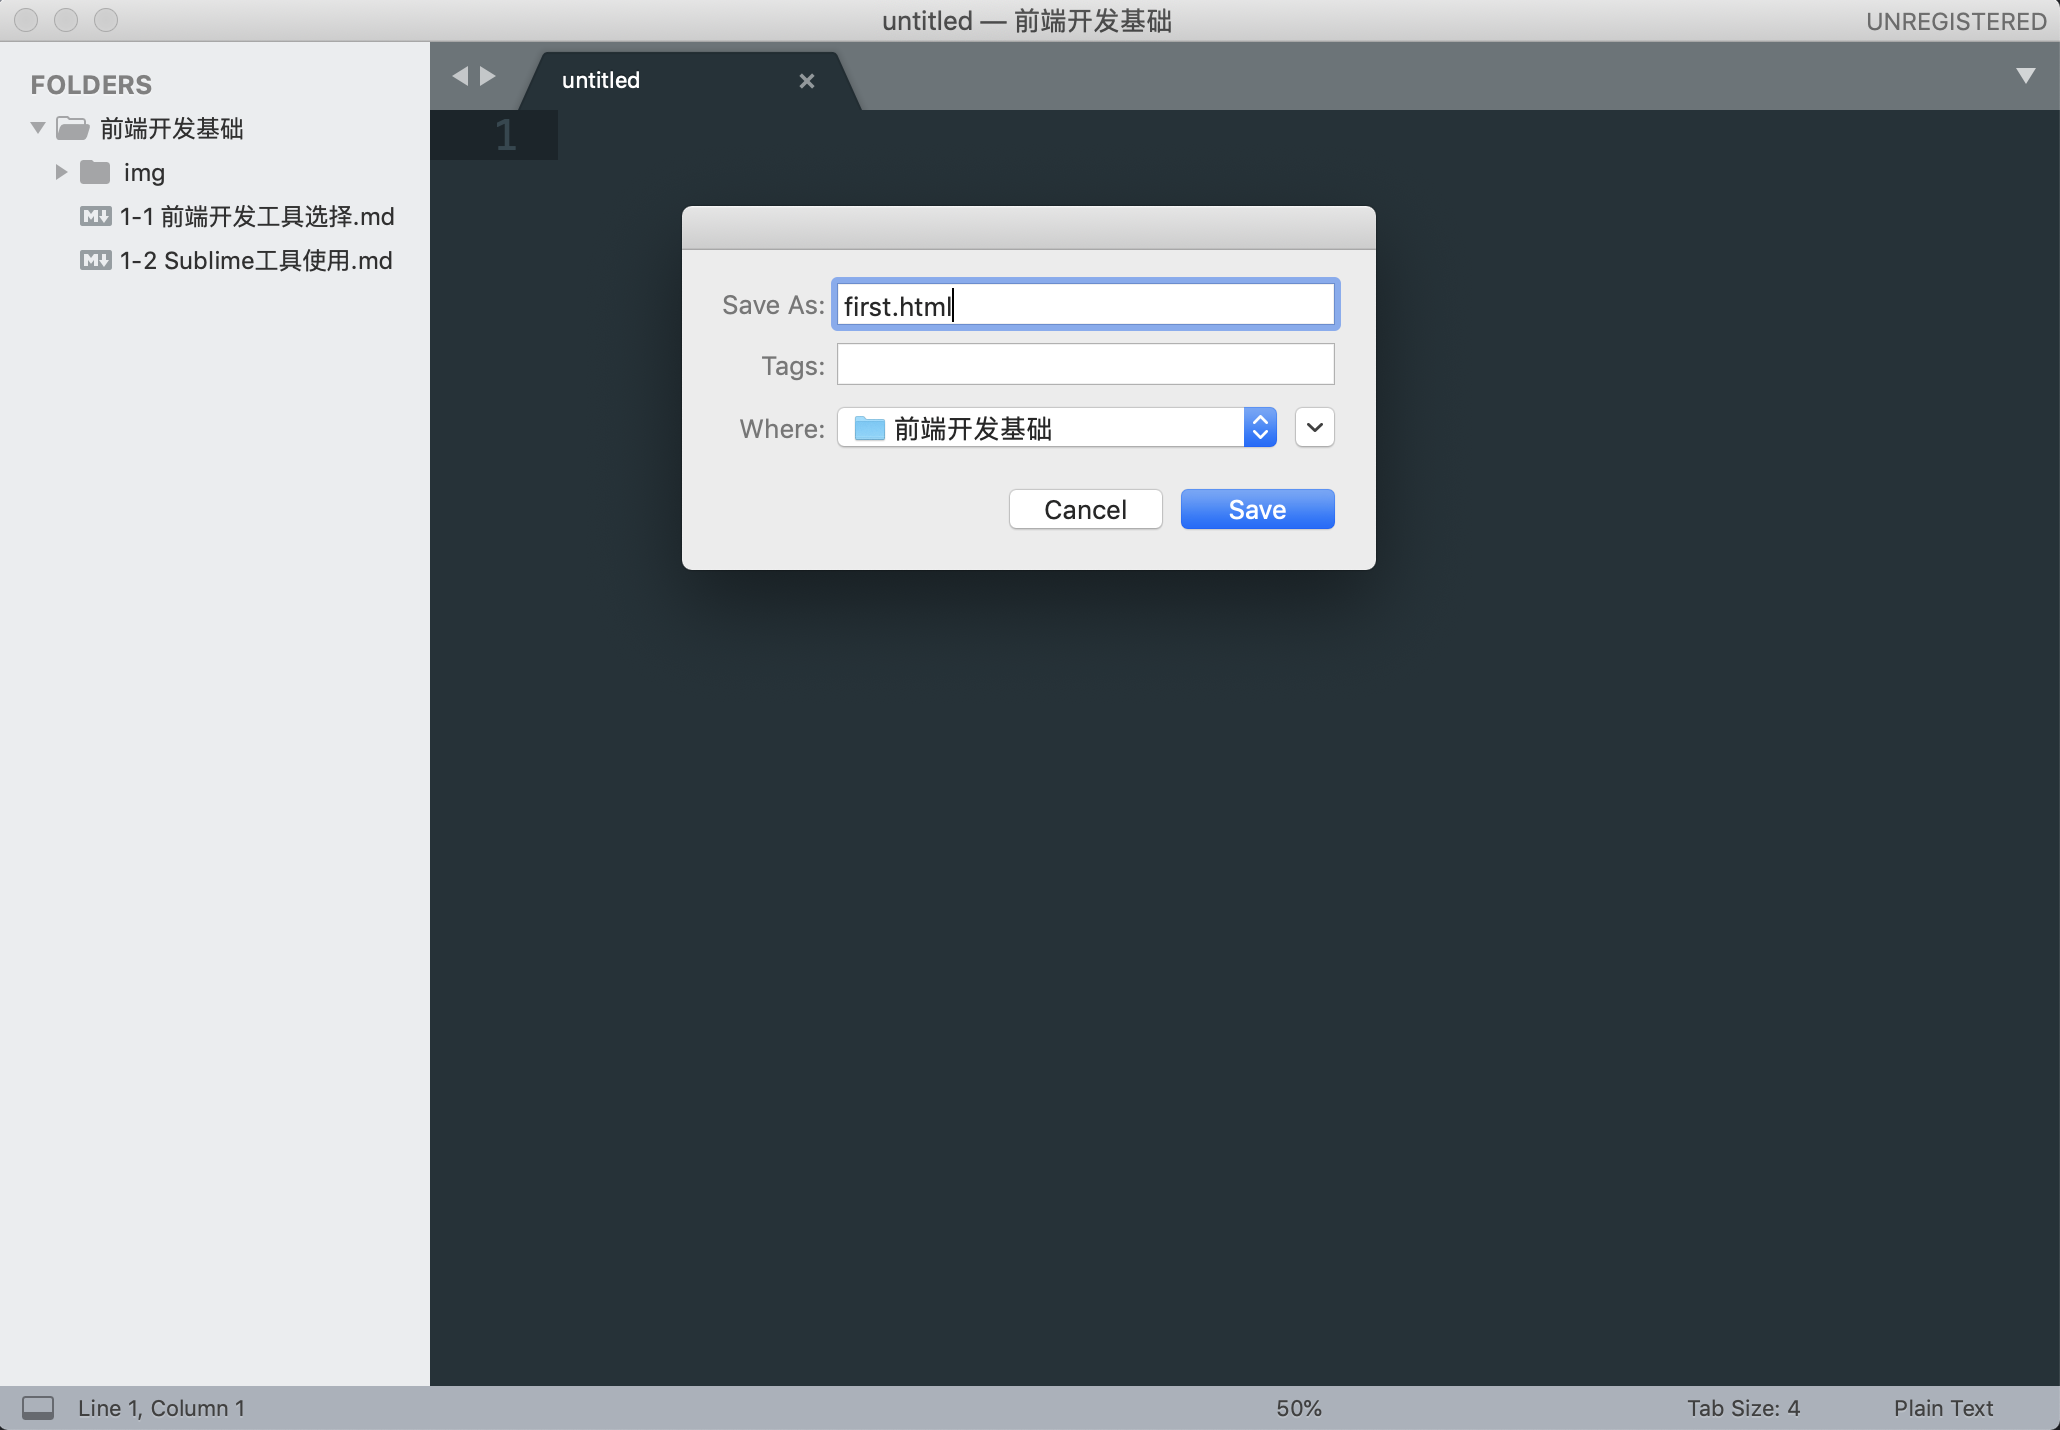This screenshot has width=2060, height=1430.
Task: Click the Save As filename field
Action: pos(1085,305)
